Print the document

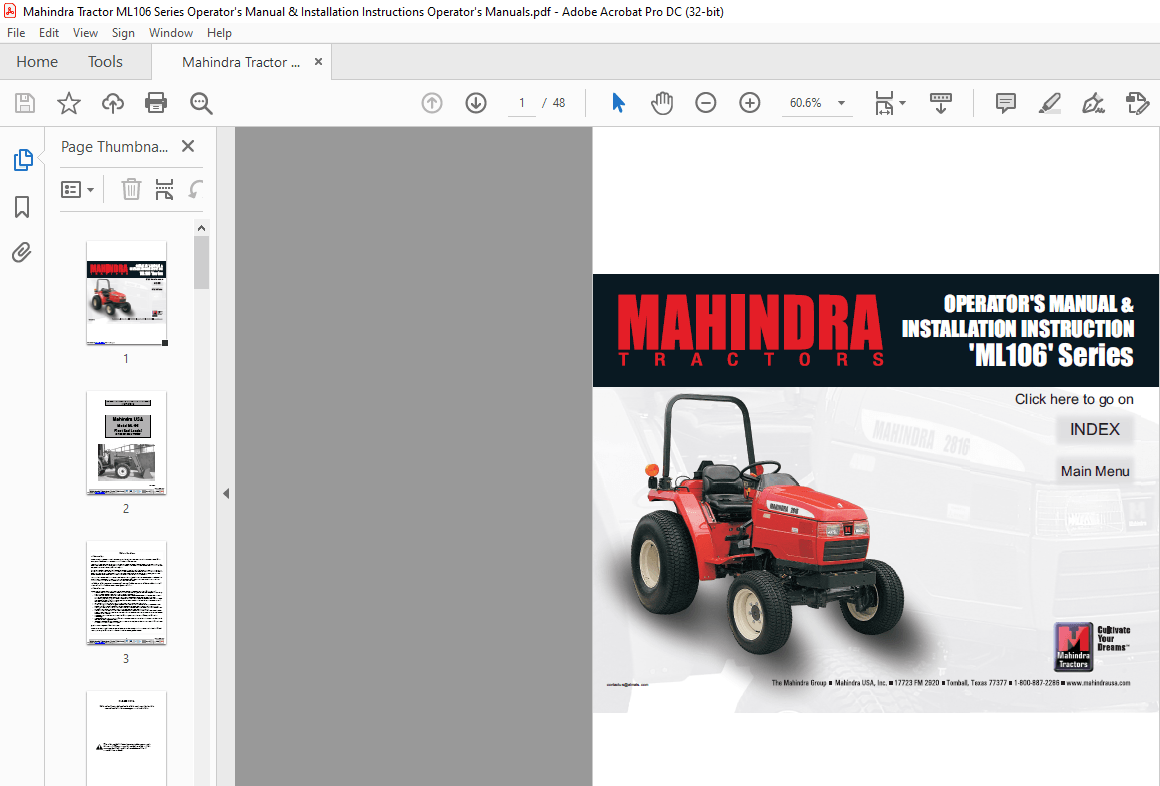click(156, 103)
